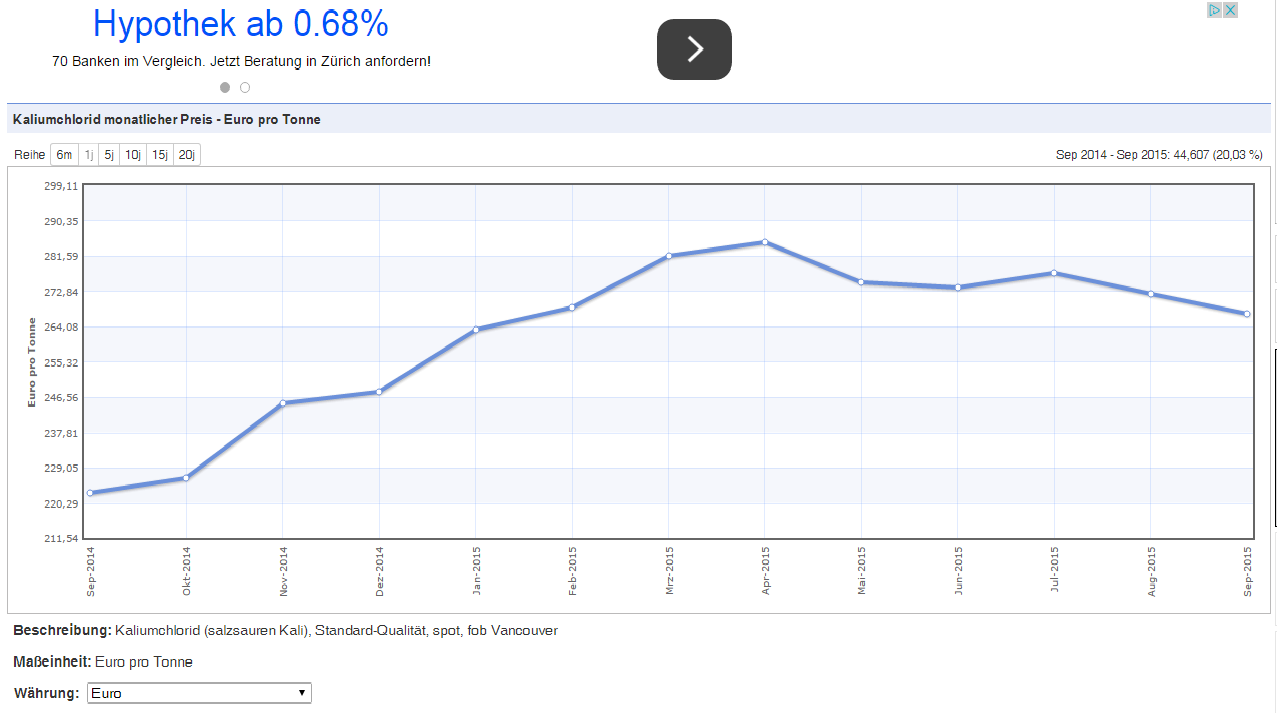
Task: Click the Sep-2015 final data point
Action: [1247, 314]
